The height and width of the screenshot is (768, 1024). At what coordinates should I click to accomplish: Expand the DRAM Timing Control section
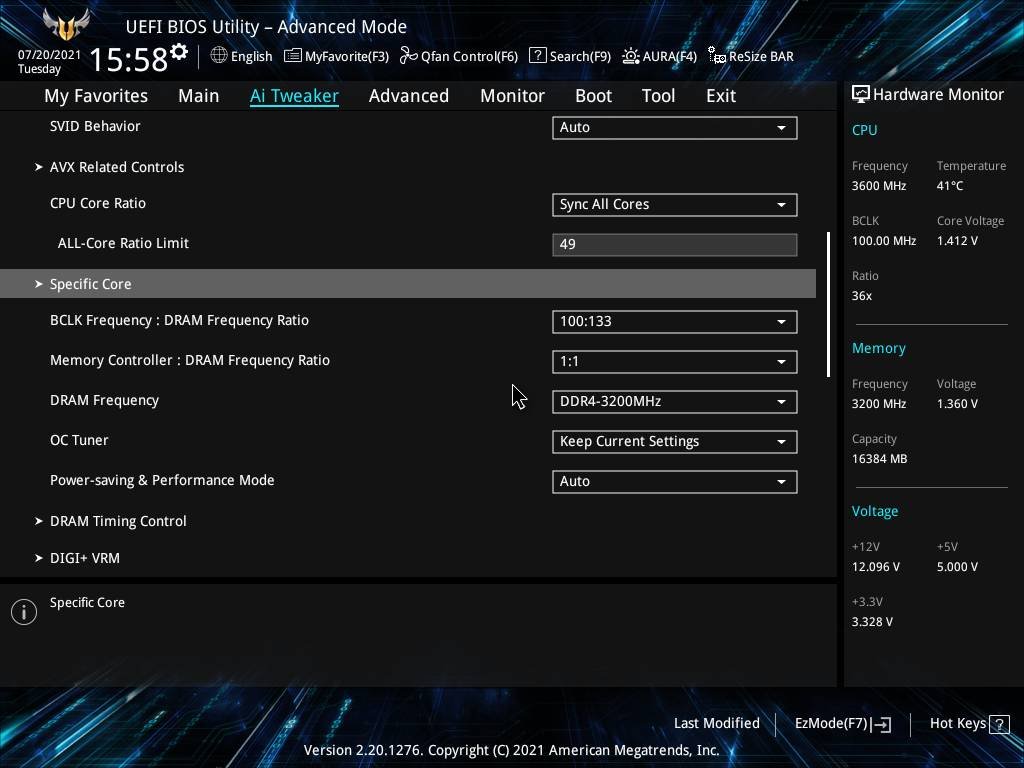tap(117, 521)
